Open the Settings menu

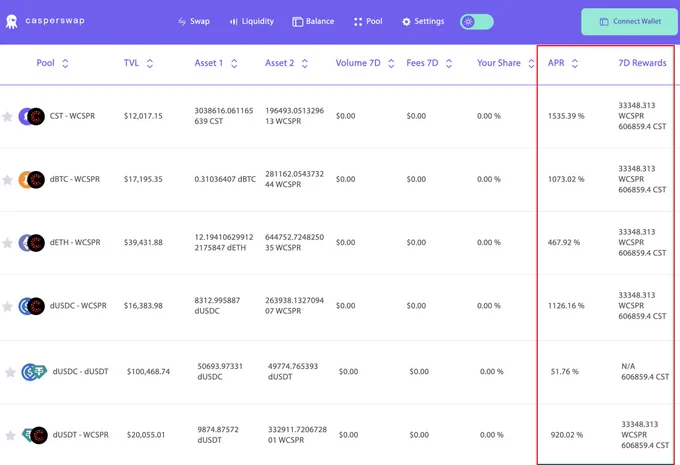click(423, 21)
